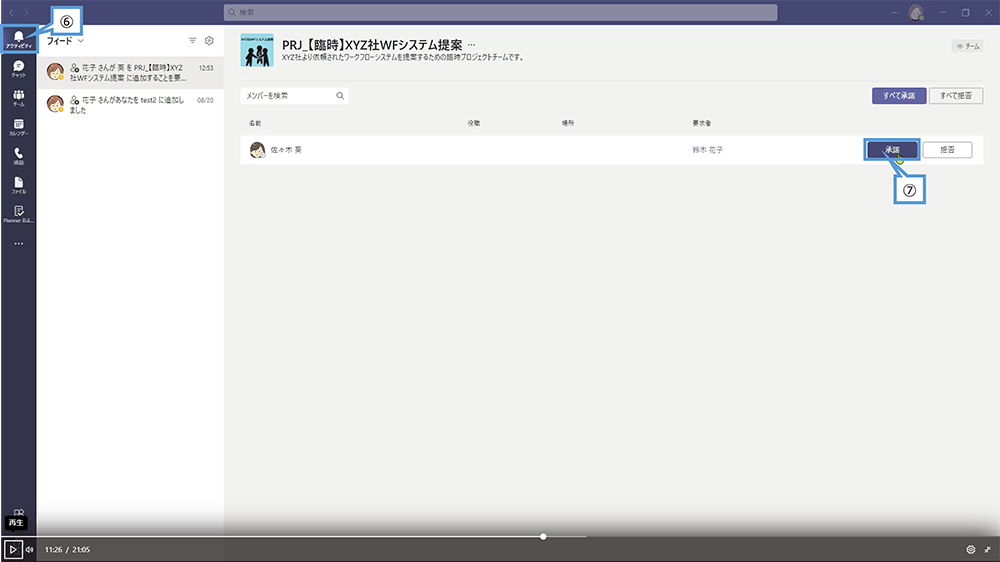This screenshot has height=562, width=1000.
Task: Open Calendar in the left sidebar
Action: click(x=18, y=127)
